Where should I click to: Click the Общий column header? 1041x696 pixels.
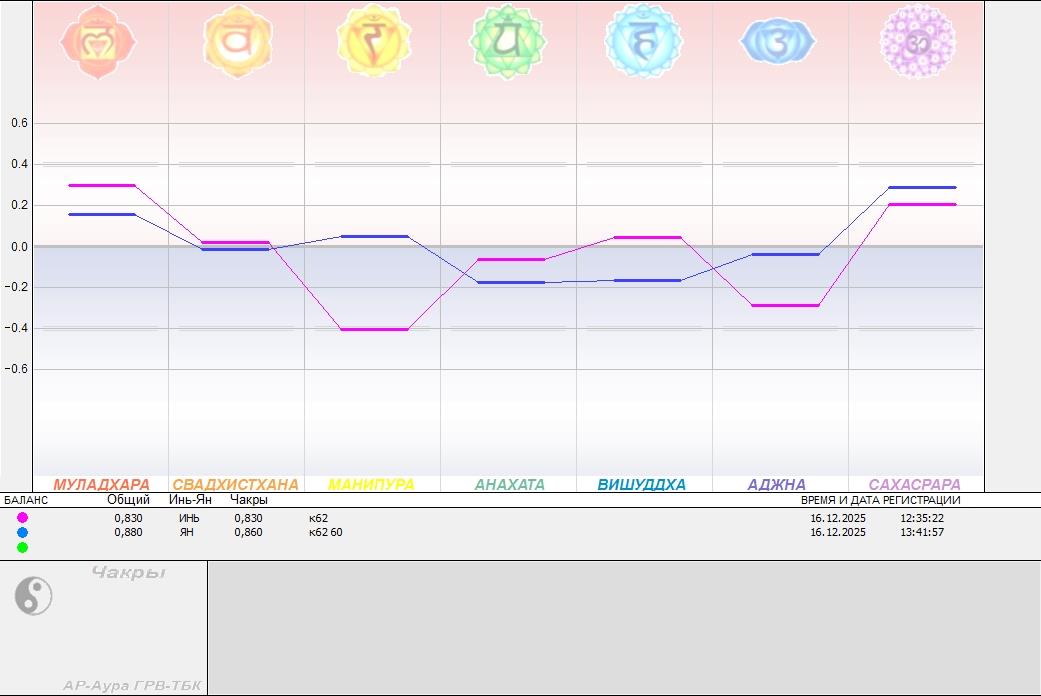[128, 500]
